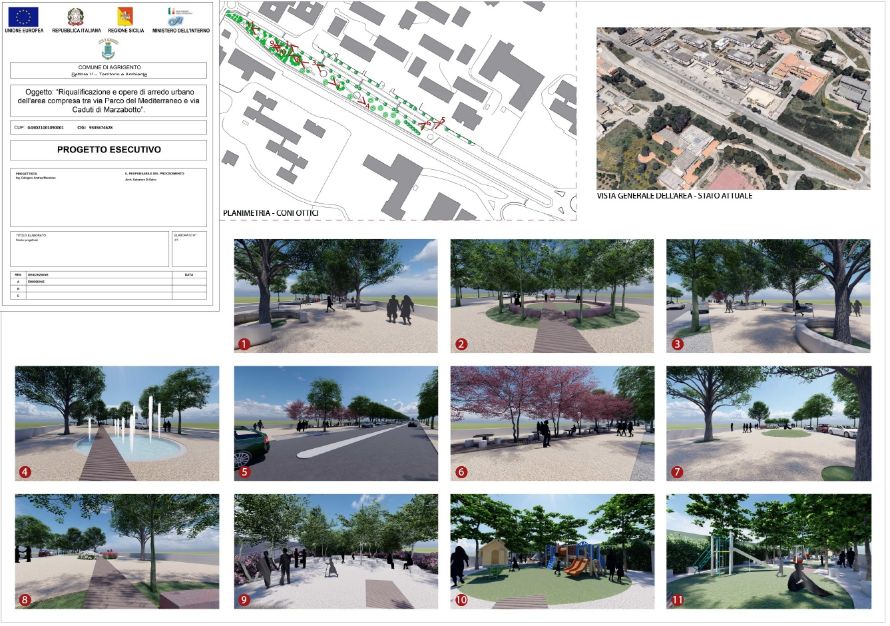Image resolution: width=890 pixels, height=626 pixels.
Task: Click red marker number 6
Action: click(460, 471)
